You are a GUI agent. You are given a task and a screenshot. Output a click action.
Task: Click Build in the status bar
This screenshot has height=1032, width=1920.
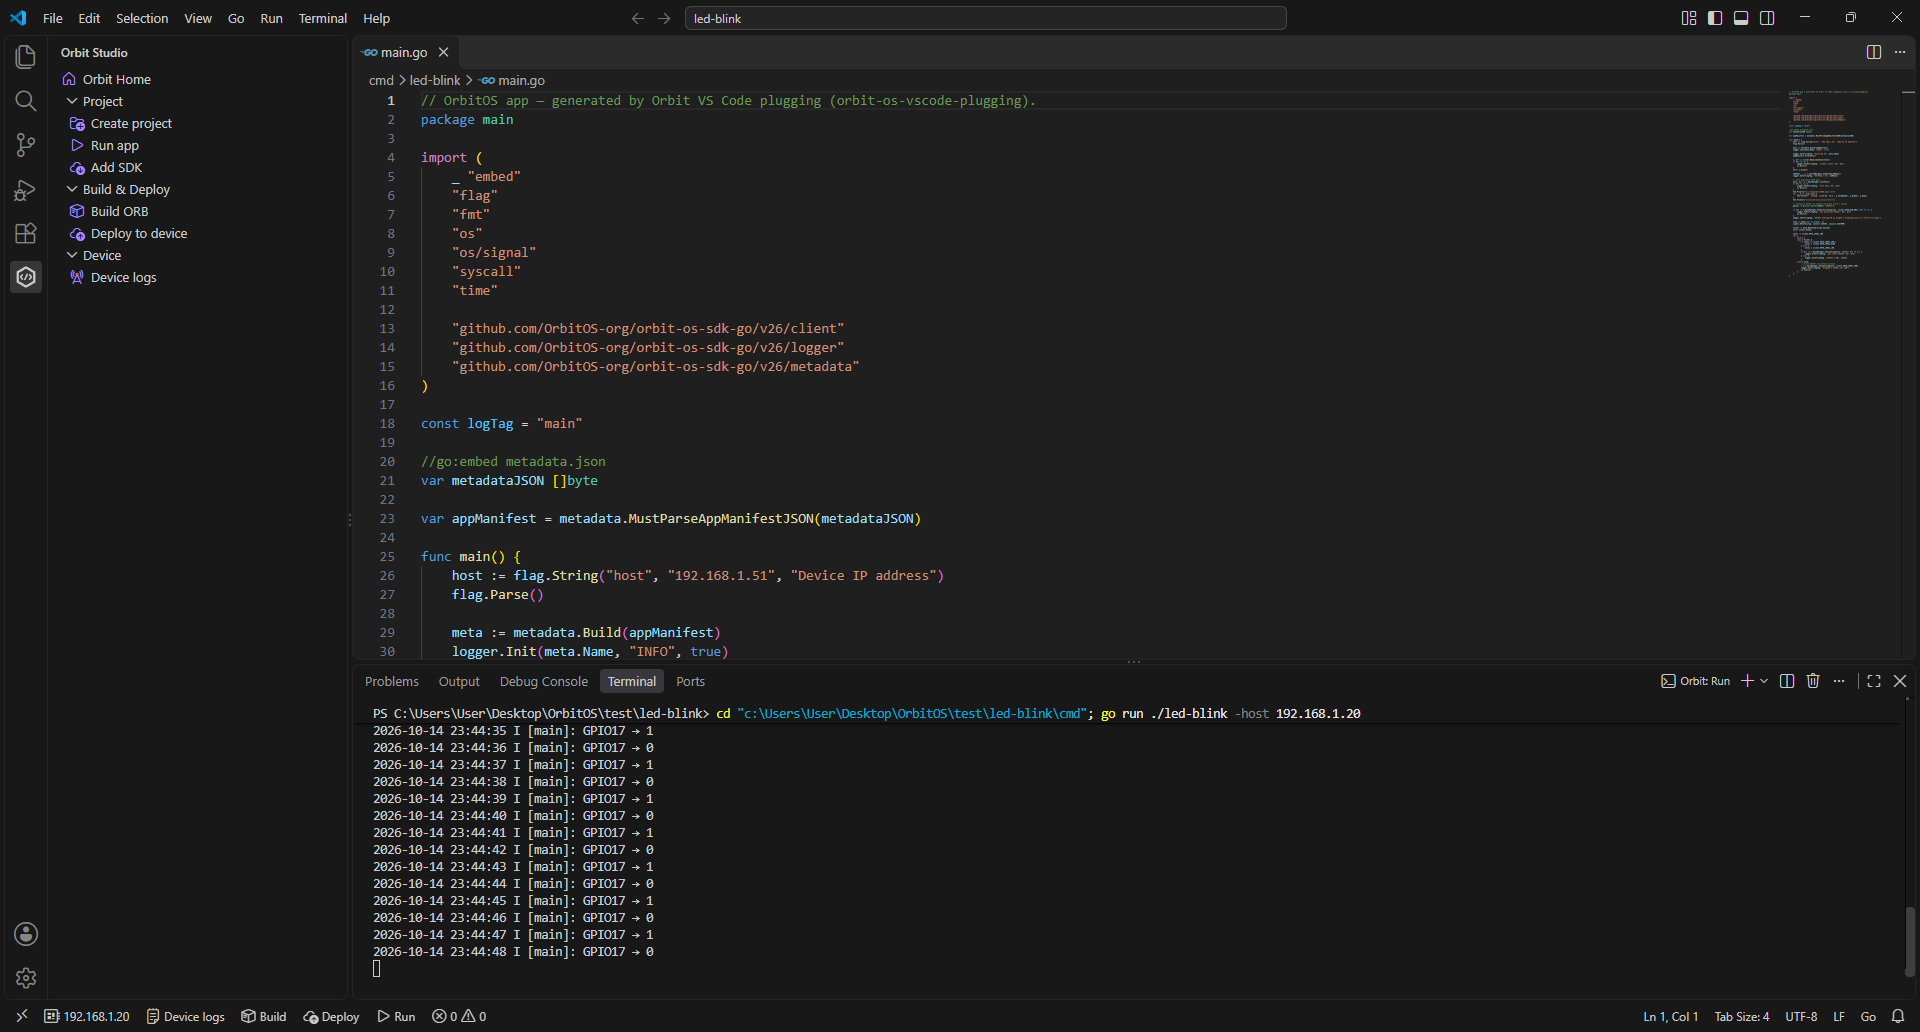(264, 1016)
